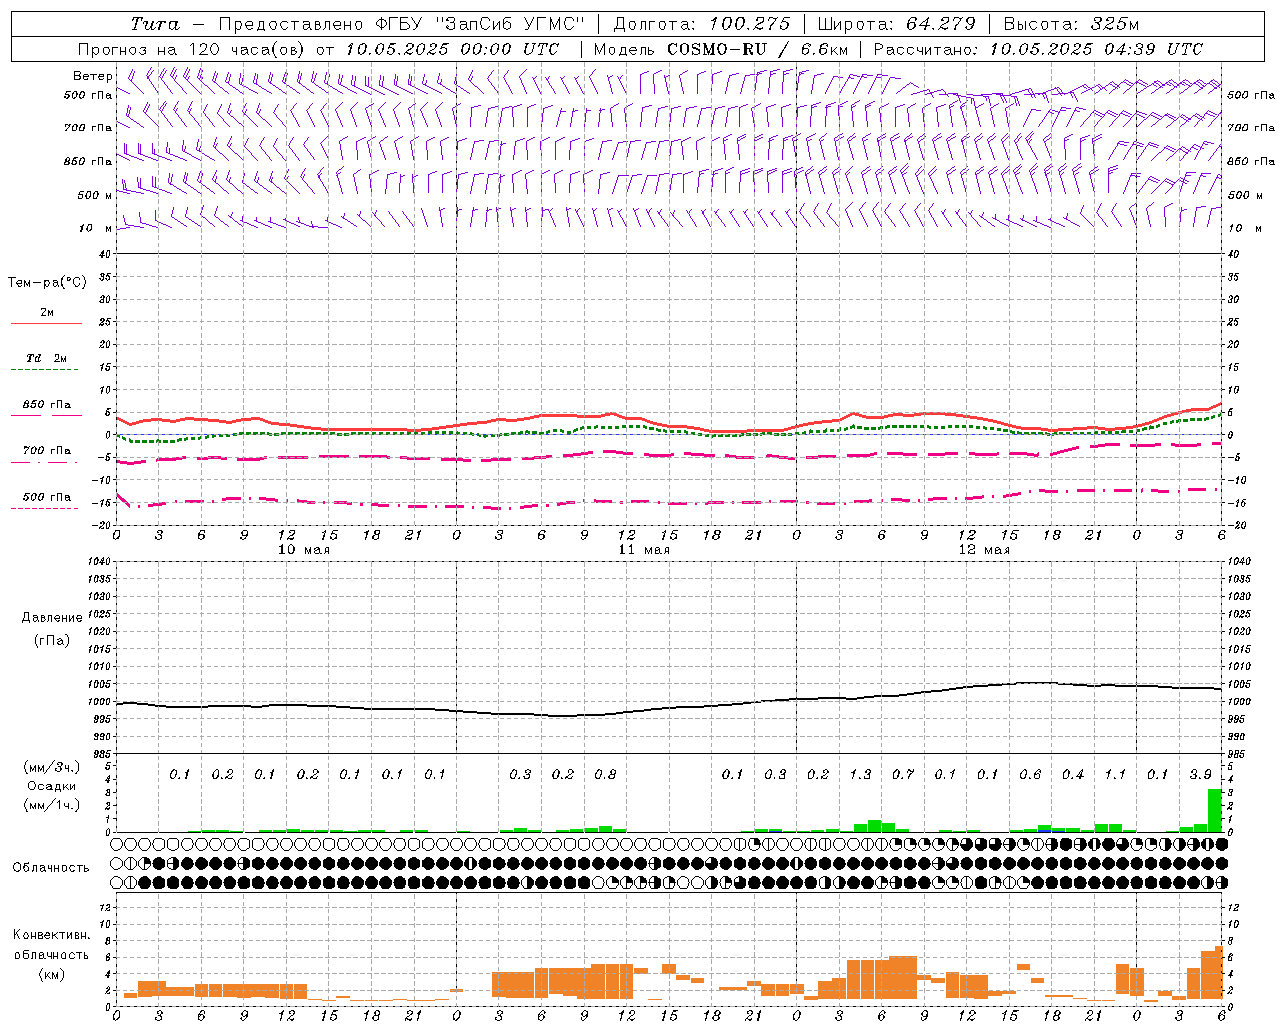This screenshot has height=1024, width=1280.
Task: Click the "Давление" pressure panel label
Action: coord(52,618)
